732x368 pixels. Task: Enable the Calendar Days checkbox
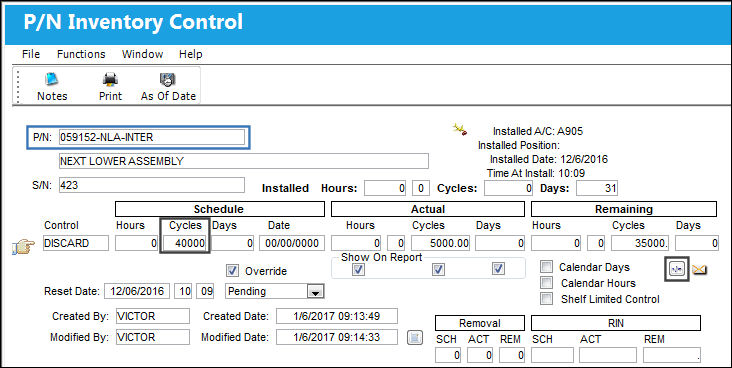click(x=546, y=267)
